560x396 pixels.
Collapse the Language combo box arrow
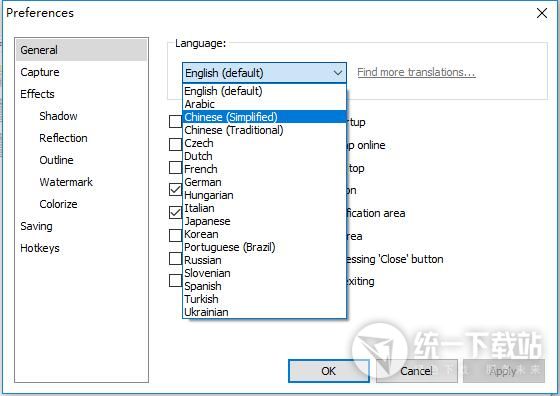338,73
